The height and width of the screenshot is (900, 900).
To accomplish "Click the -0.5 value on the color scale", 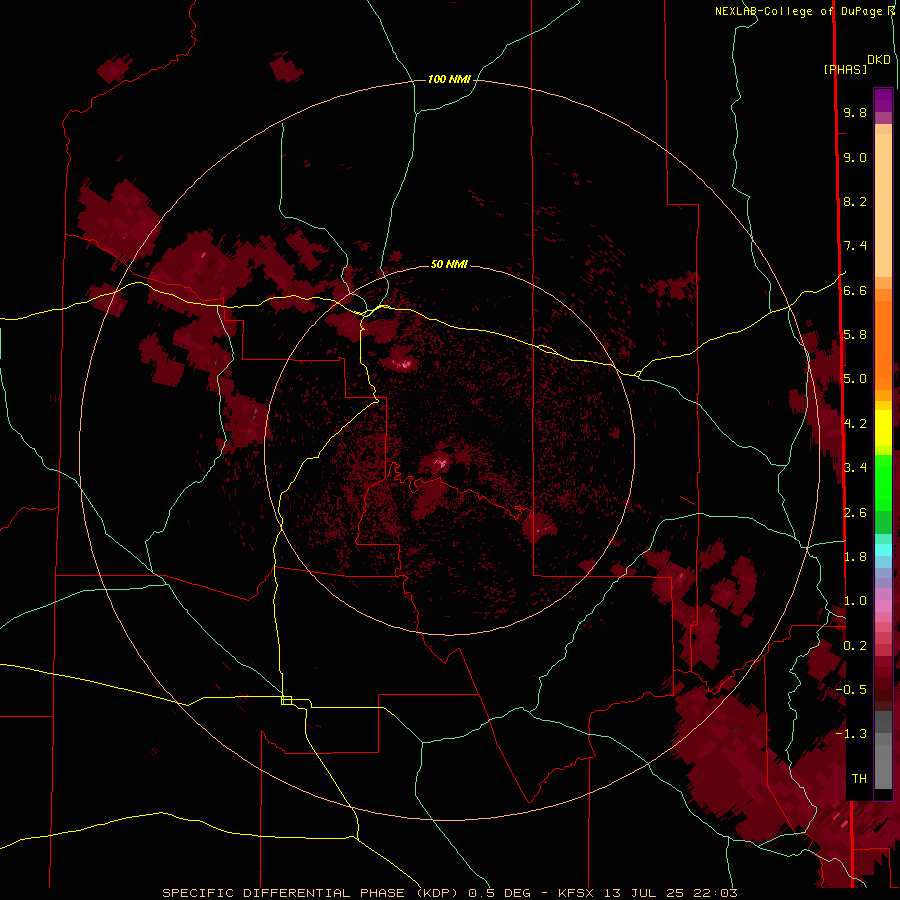I will tap(852, 690).
